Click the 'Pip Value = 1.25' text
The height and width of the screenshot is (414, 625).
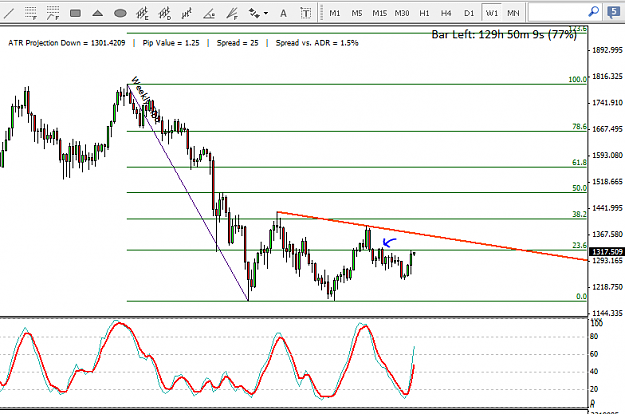171,43
